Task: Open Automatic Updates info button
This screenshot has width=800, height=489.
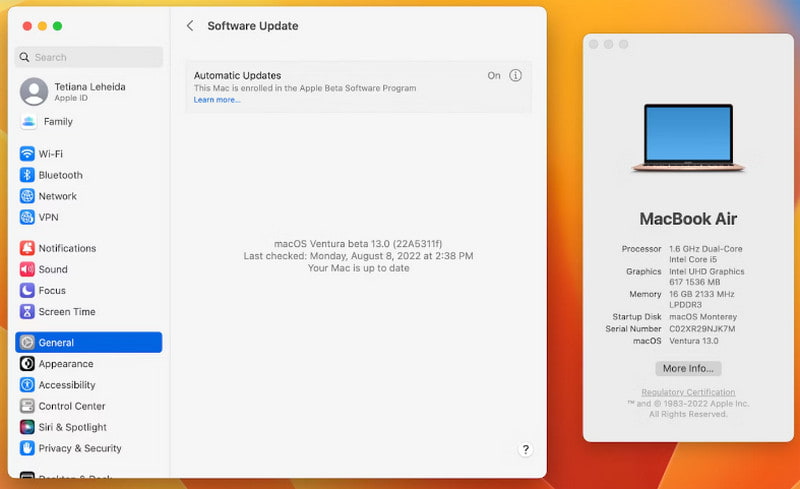Action: (x=516, y=76)
